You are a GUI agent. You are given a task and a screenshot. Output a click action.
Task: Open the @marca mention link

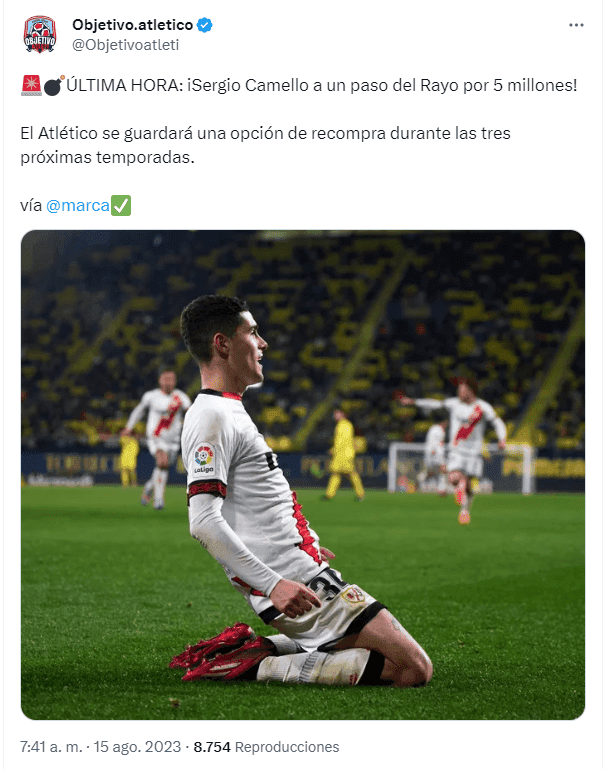click(77, 205)
